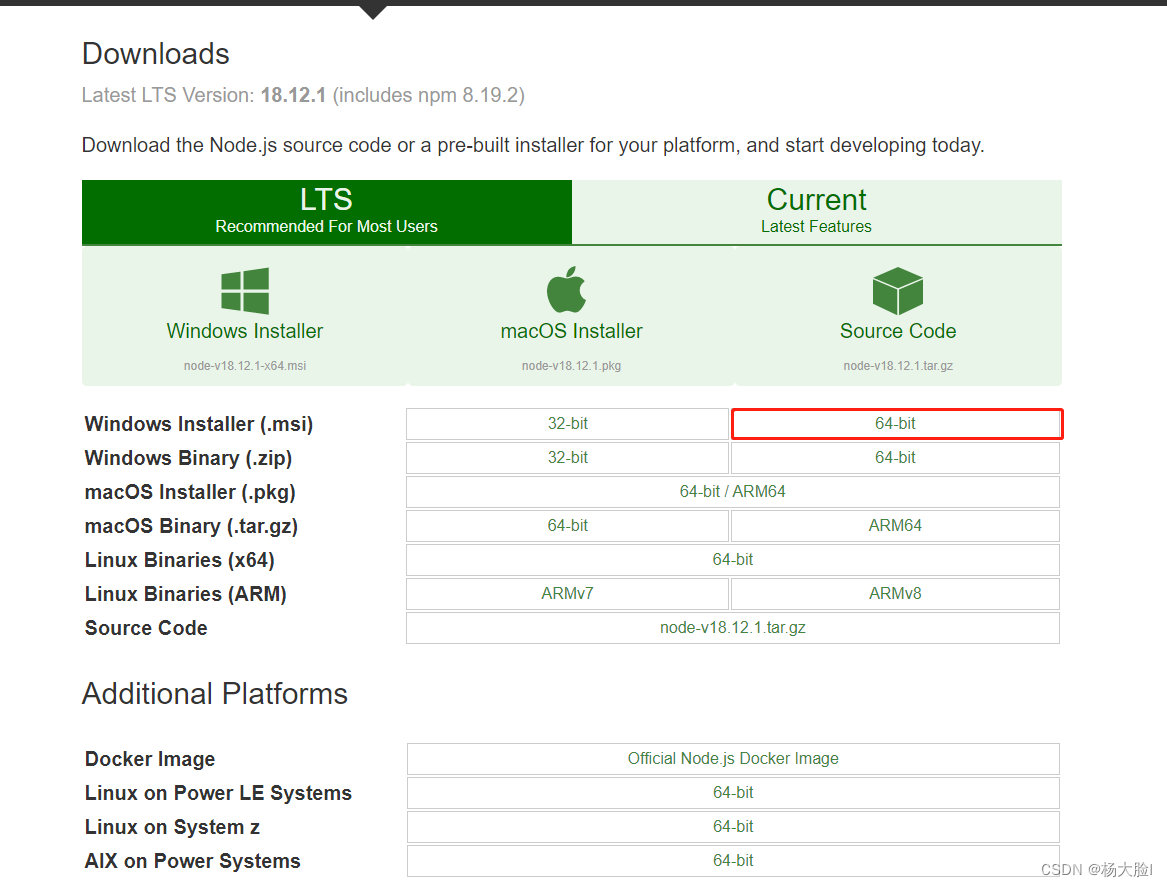Image resolution: width=1167 pixels, height=887 pixels.
Task: Open the Windows Installer link text
Action: pos(245,331)
